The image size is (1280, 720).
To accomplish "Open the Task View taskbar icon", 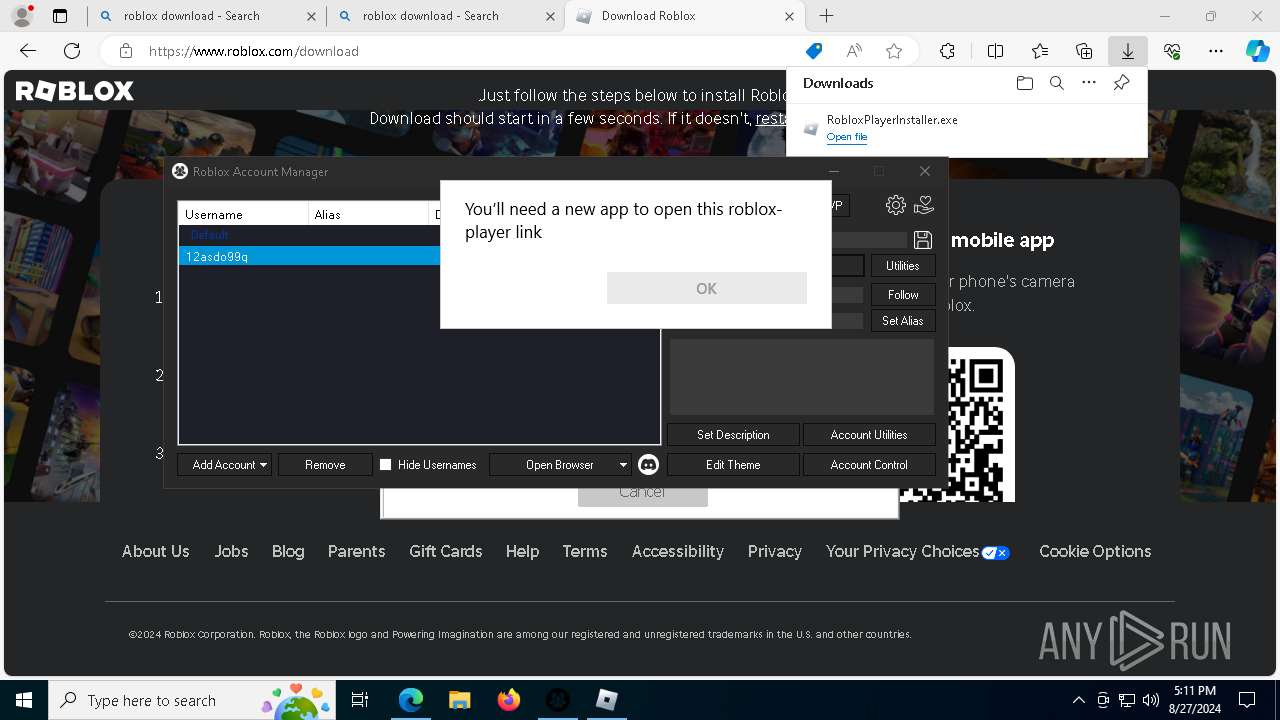I will tap(361, 700).
